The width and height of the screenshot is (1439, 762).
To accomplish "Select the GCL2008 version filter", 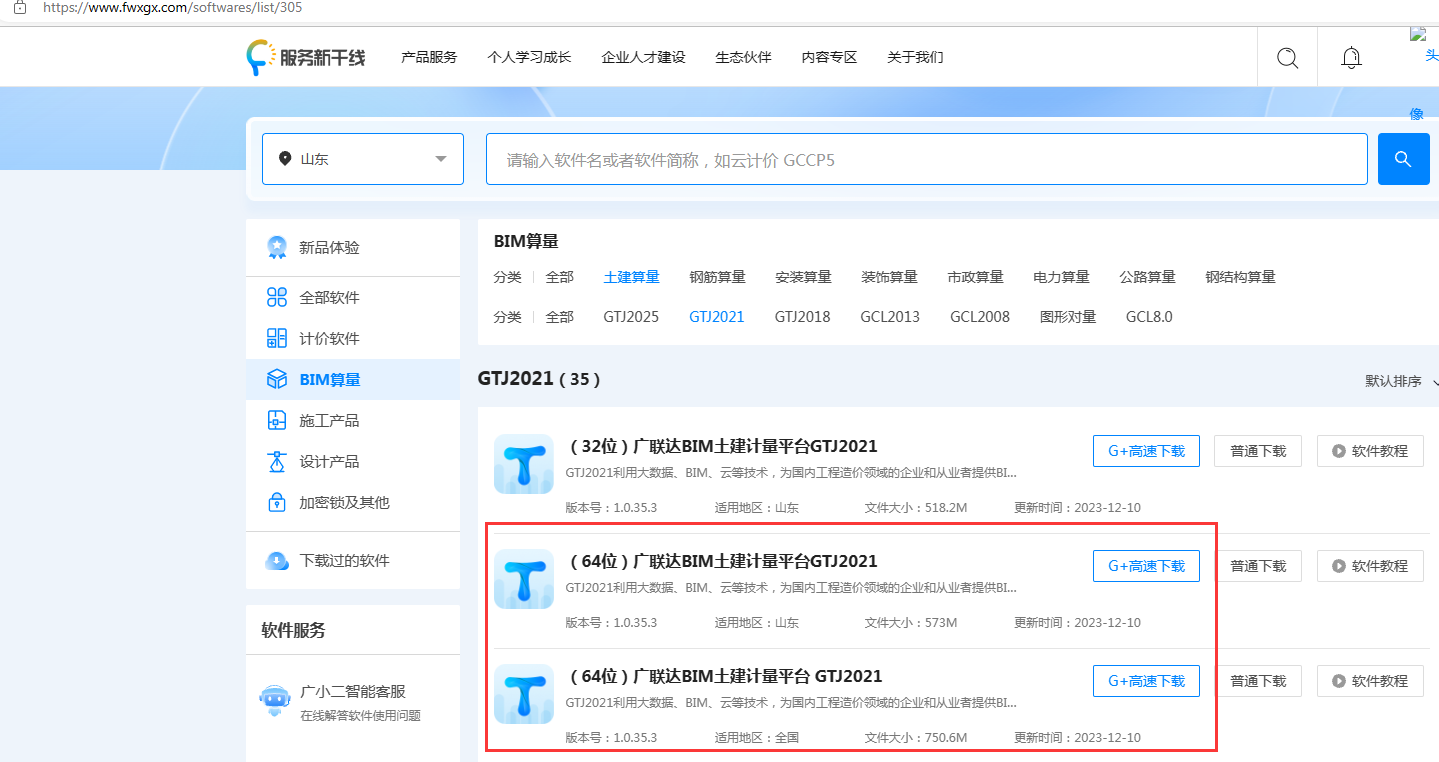I will click(980, 317).
